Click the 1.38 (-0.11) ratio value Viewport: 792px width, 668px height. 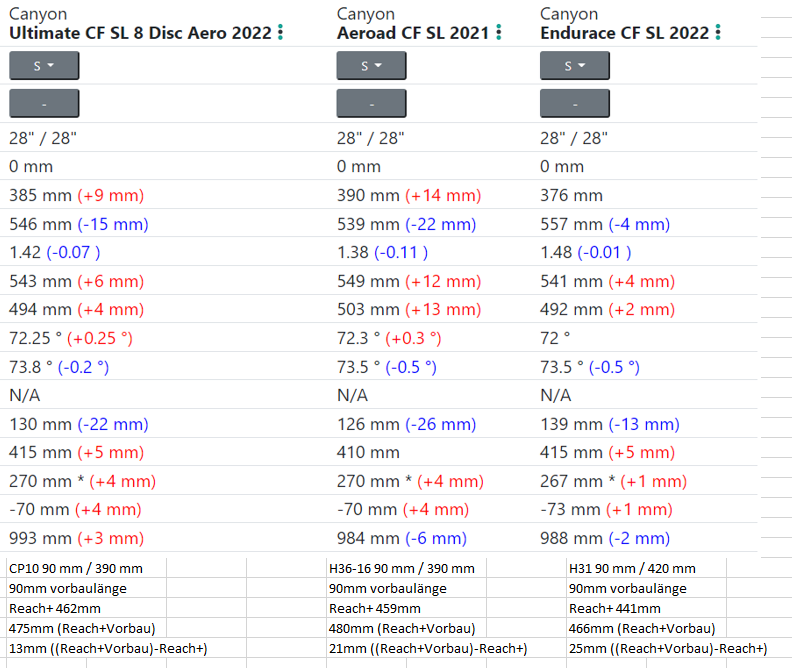382,252
